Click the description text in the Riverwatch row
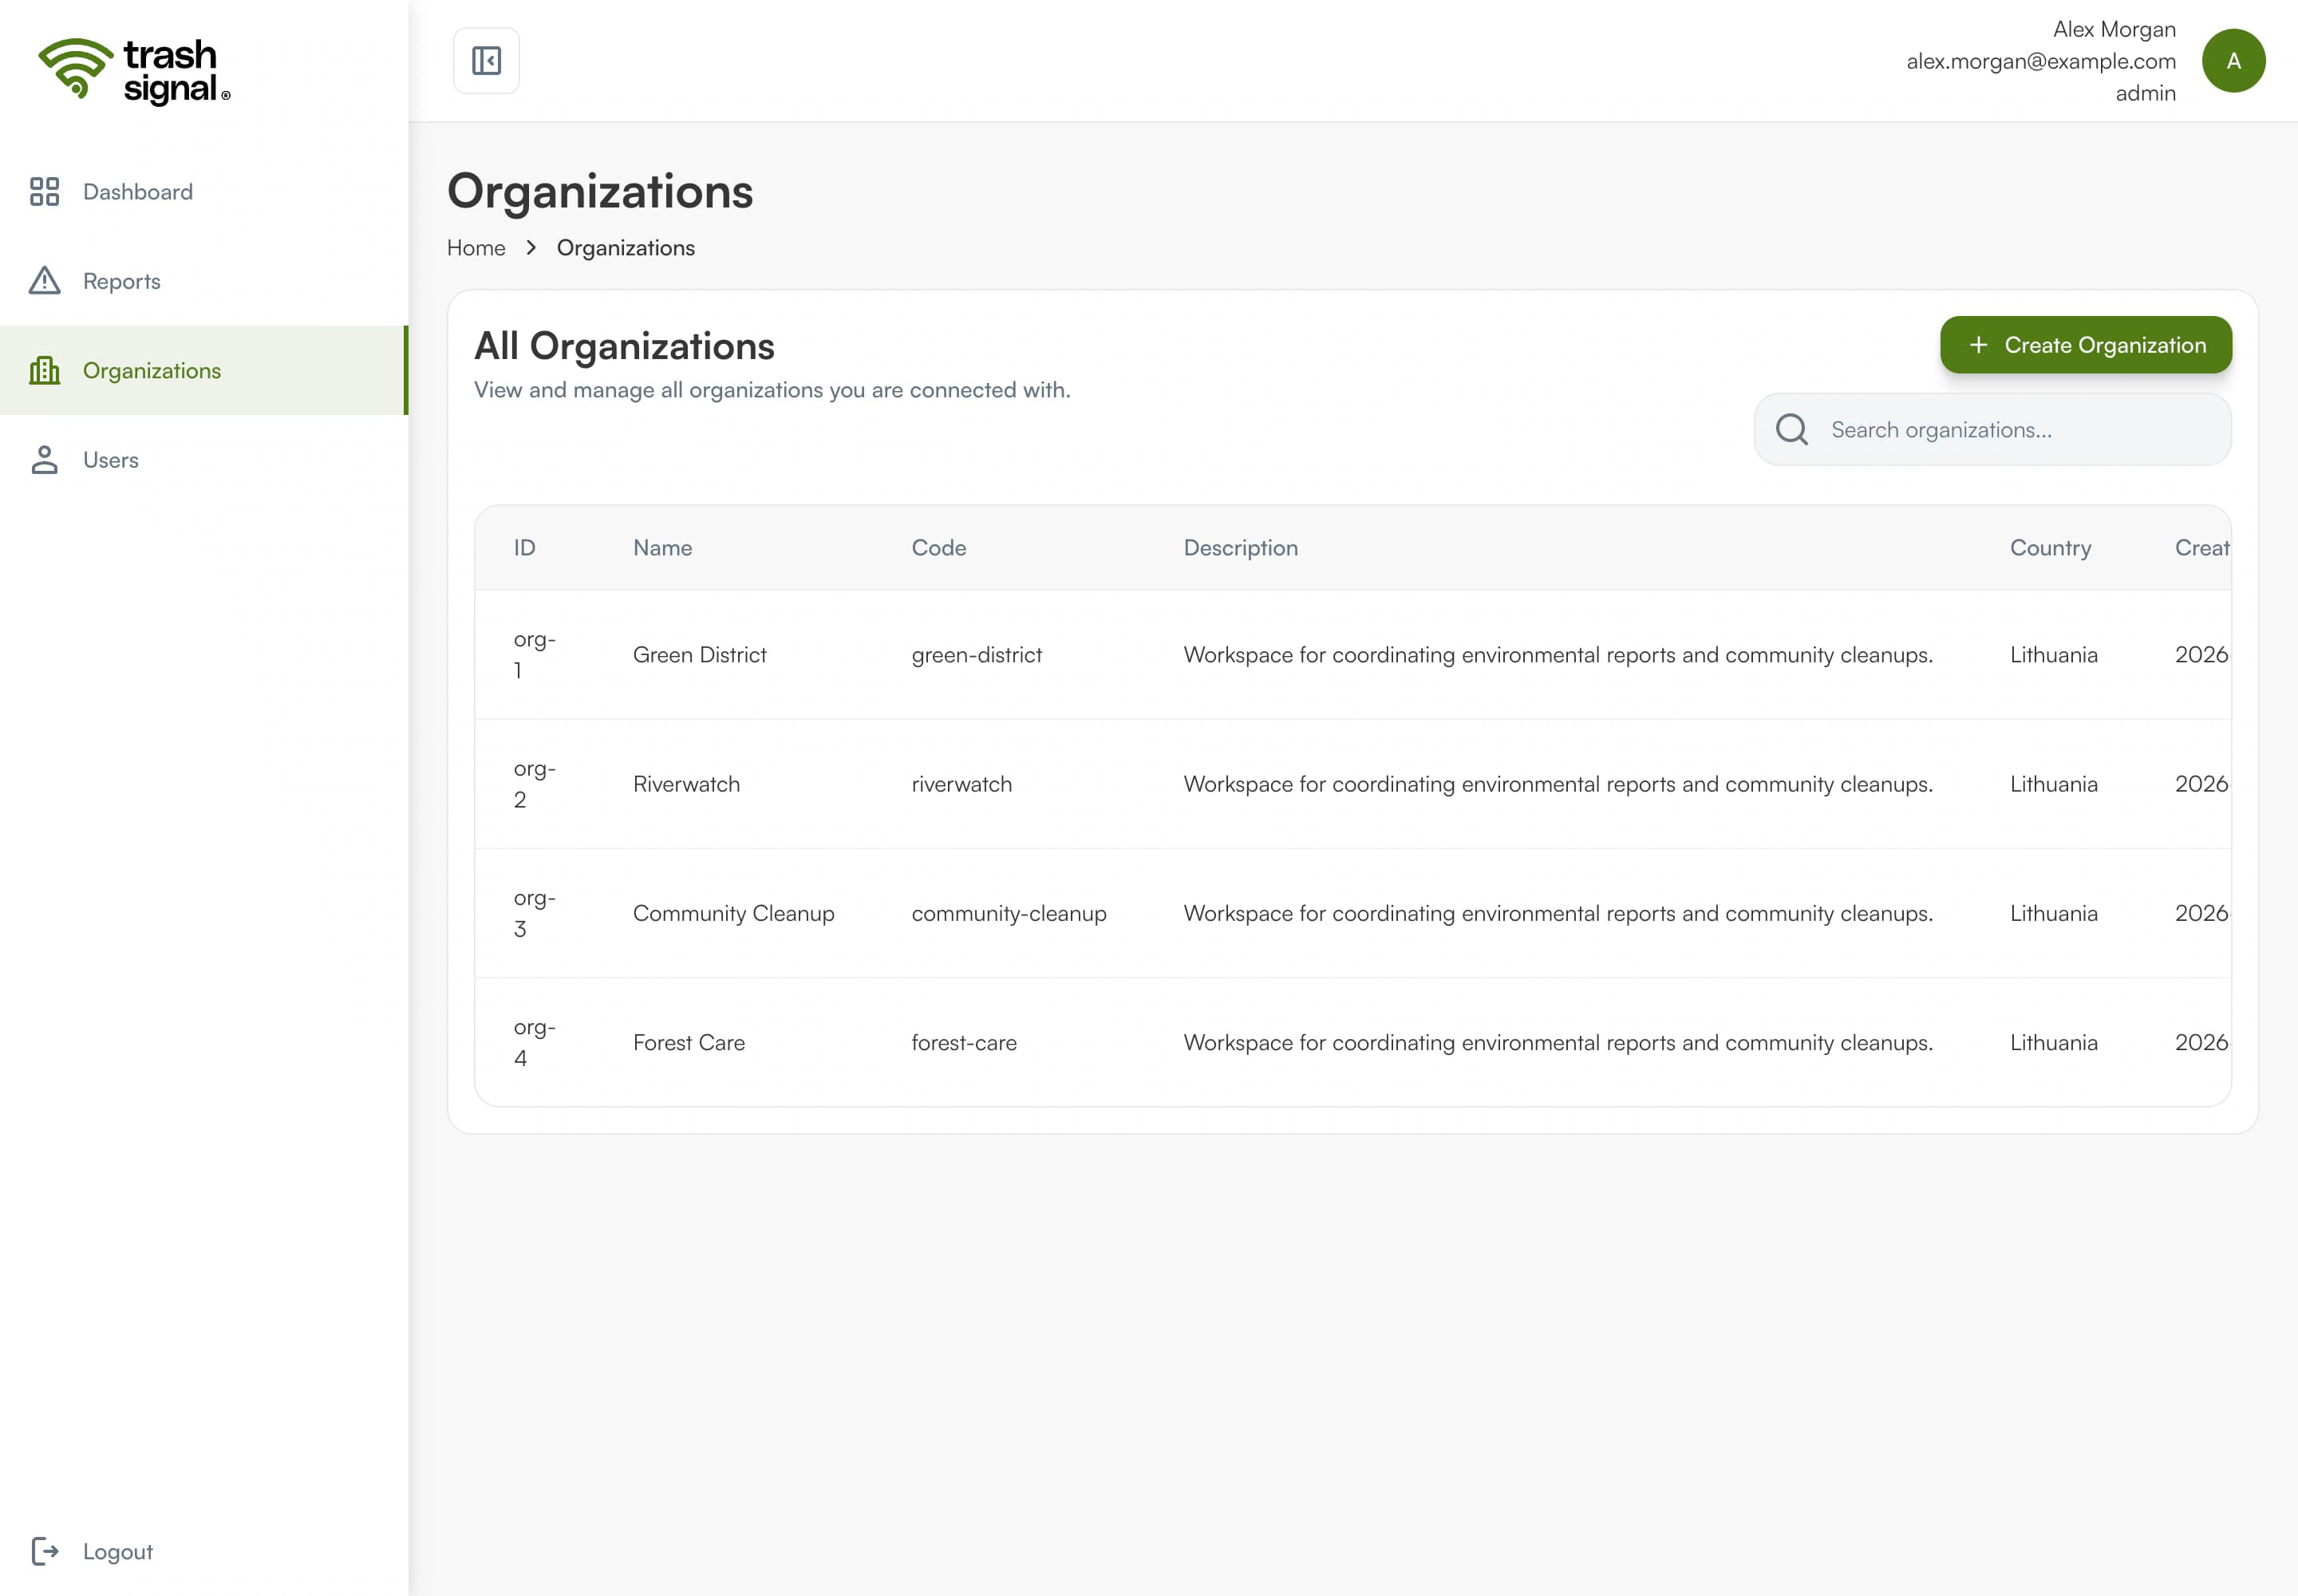The width and height of the screenshot is (2298, 1596). [x=1557, y=784]
